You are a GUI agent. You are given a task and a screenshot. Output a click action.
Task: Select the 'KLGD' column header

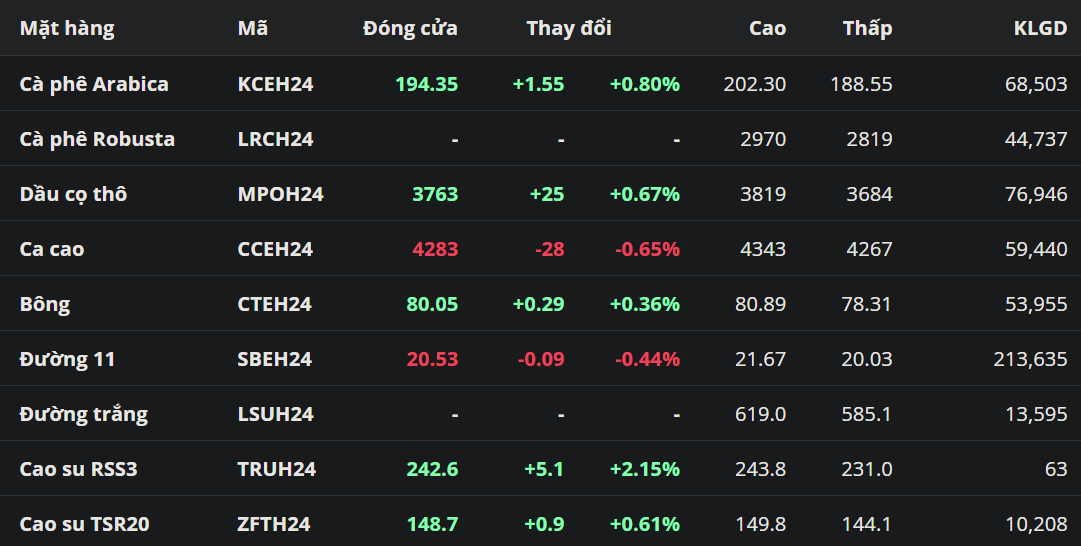point(1040,28)
